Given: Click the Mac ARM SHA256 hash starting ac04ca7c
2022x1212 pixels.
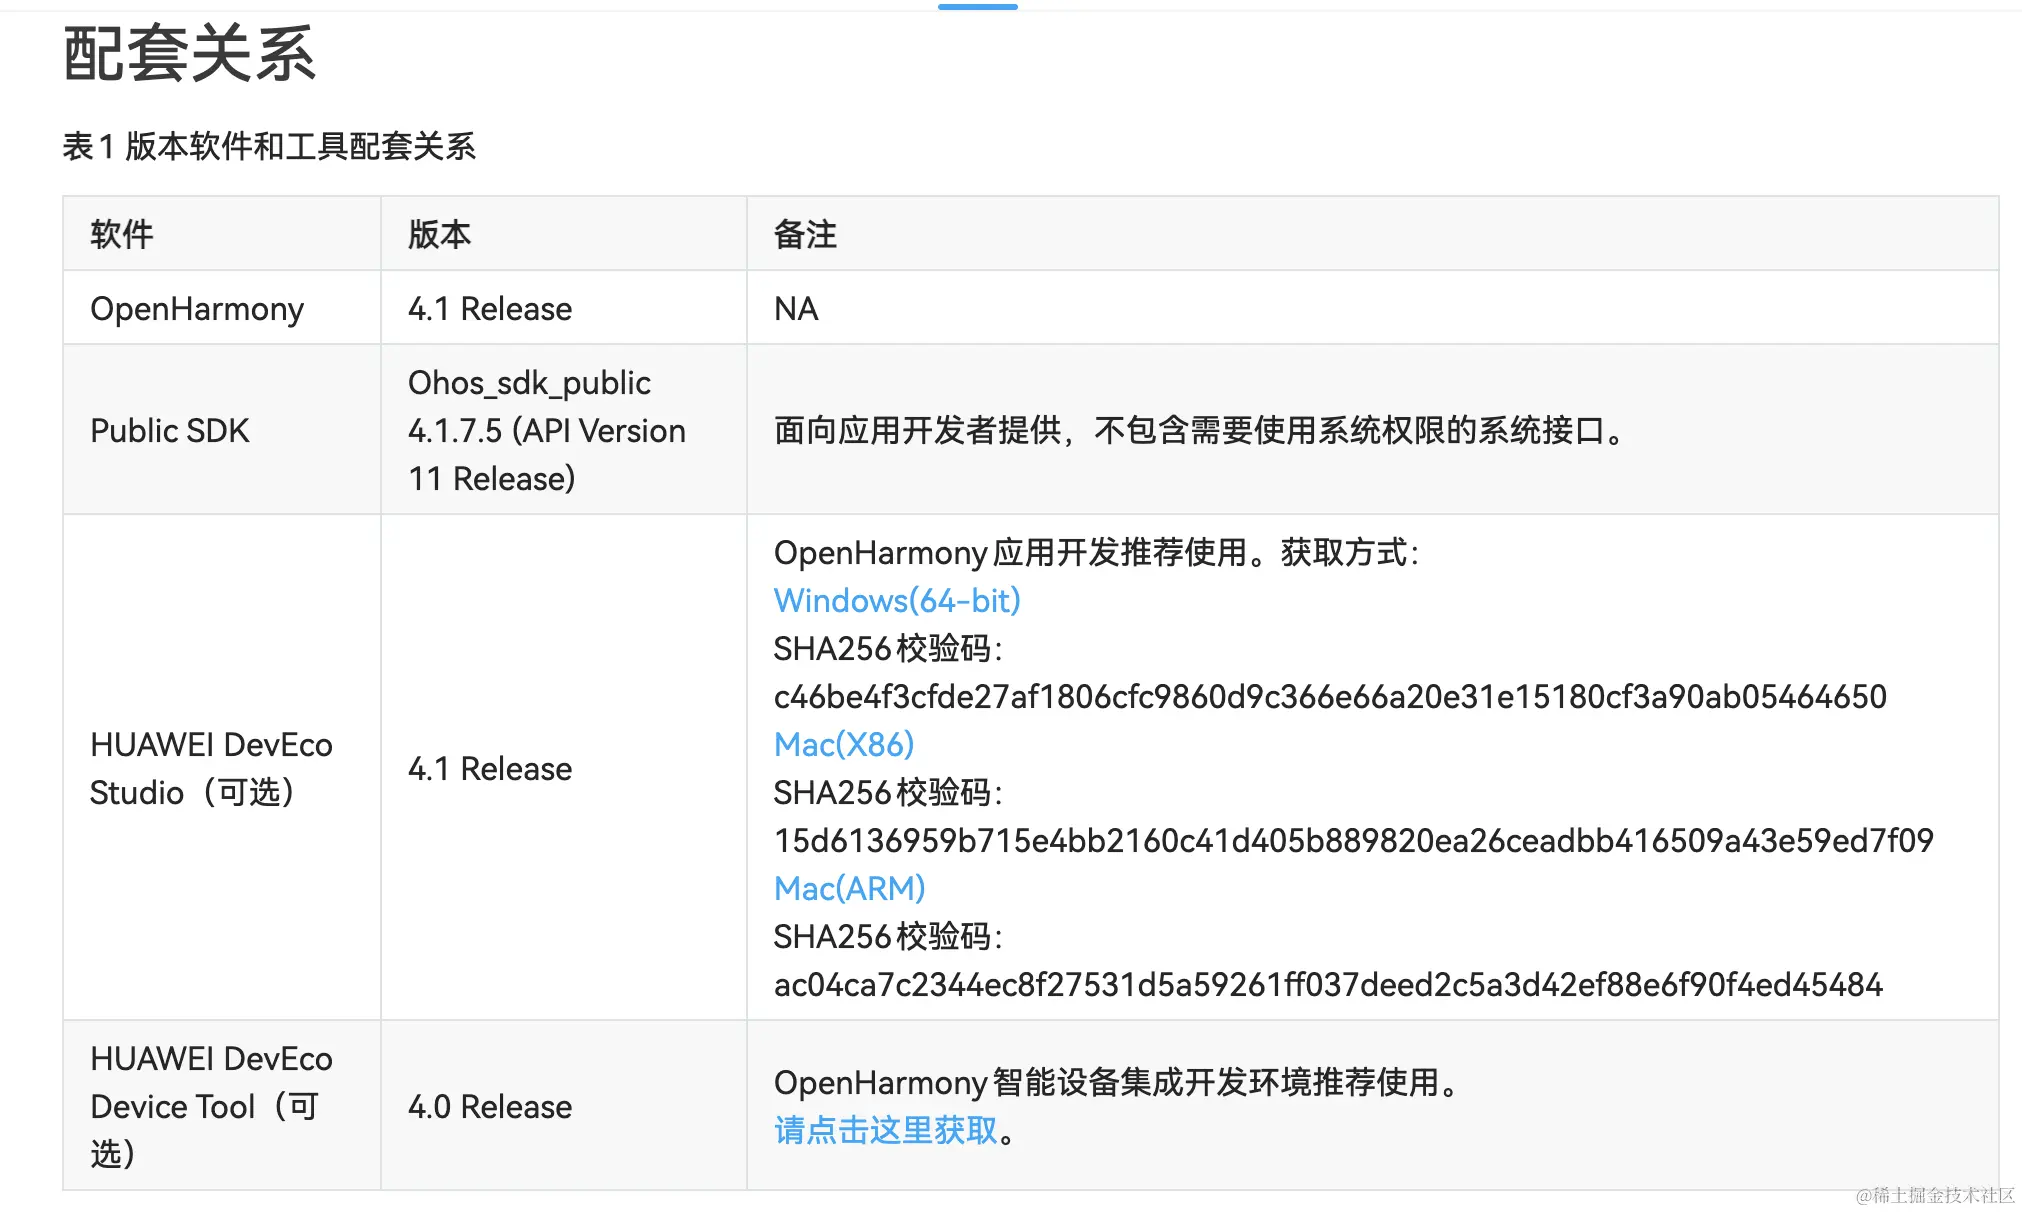Looking at the screenshot, I should point(1327,985).
